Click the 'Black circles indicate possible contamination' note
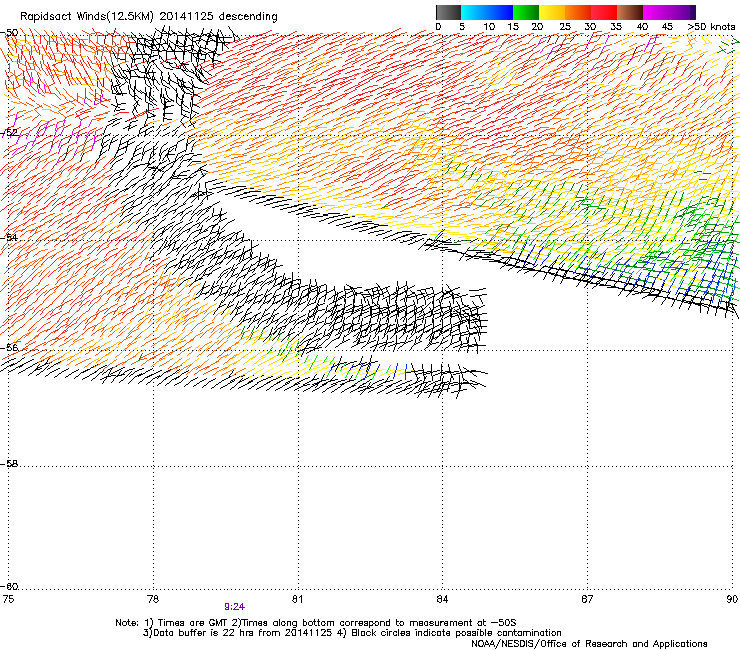Screen dimensions: 740x650 coord(456,633)
